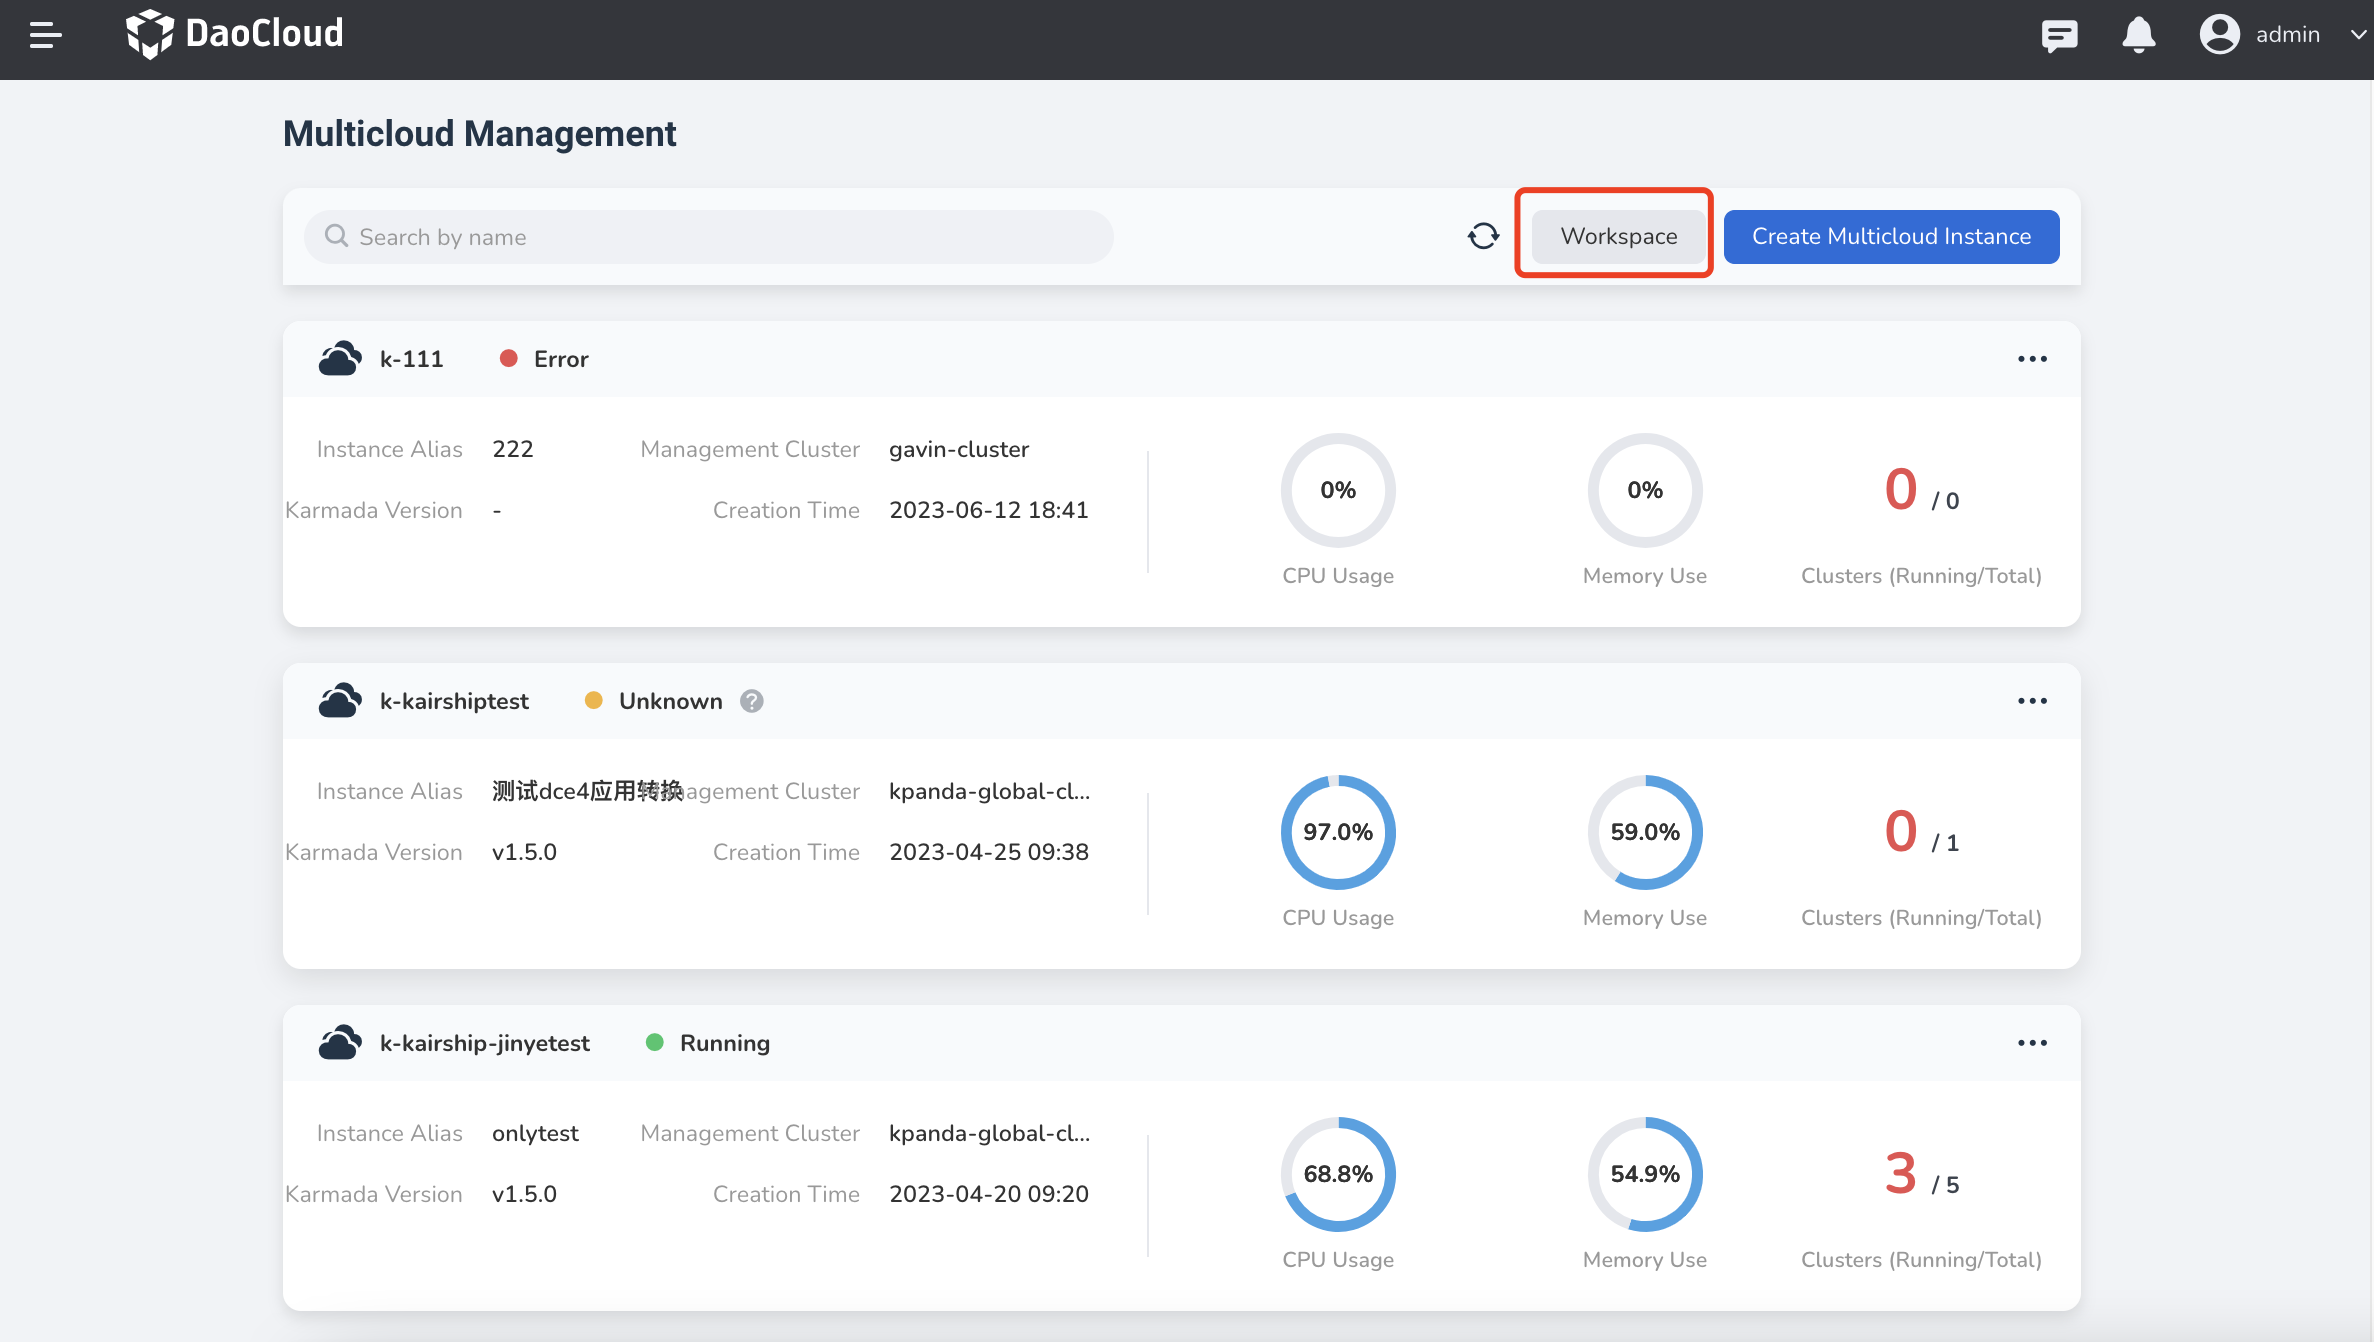
Task: Open the k-111 more options menu
Action: (2032, 359)
